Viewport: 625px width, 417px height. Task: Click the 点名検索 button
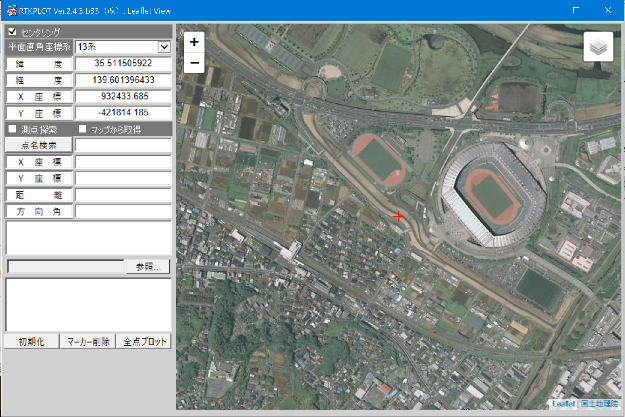coord(38,145)
